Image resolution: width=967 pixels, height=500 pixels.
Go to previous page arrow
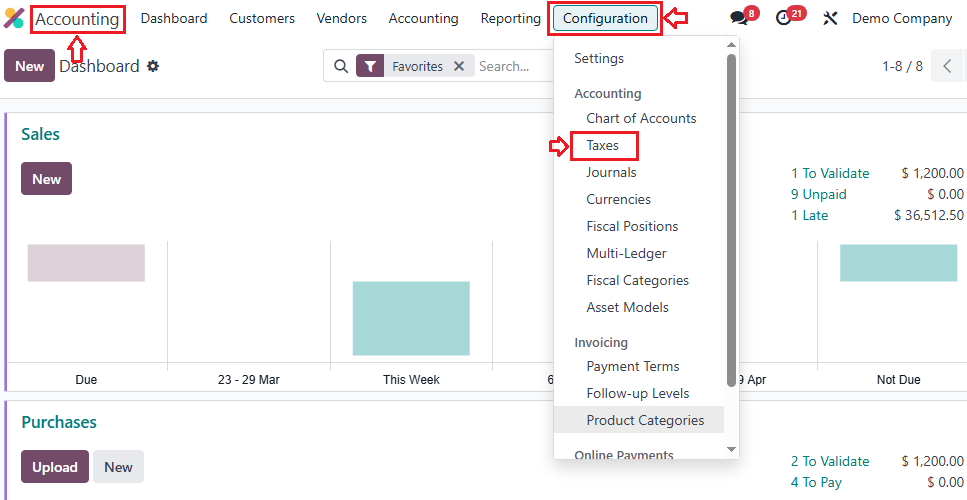[x=947, y=66]
